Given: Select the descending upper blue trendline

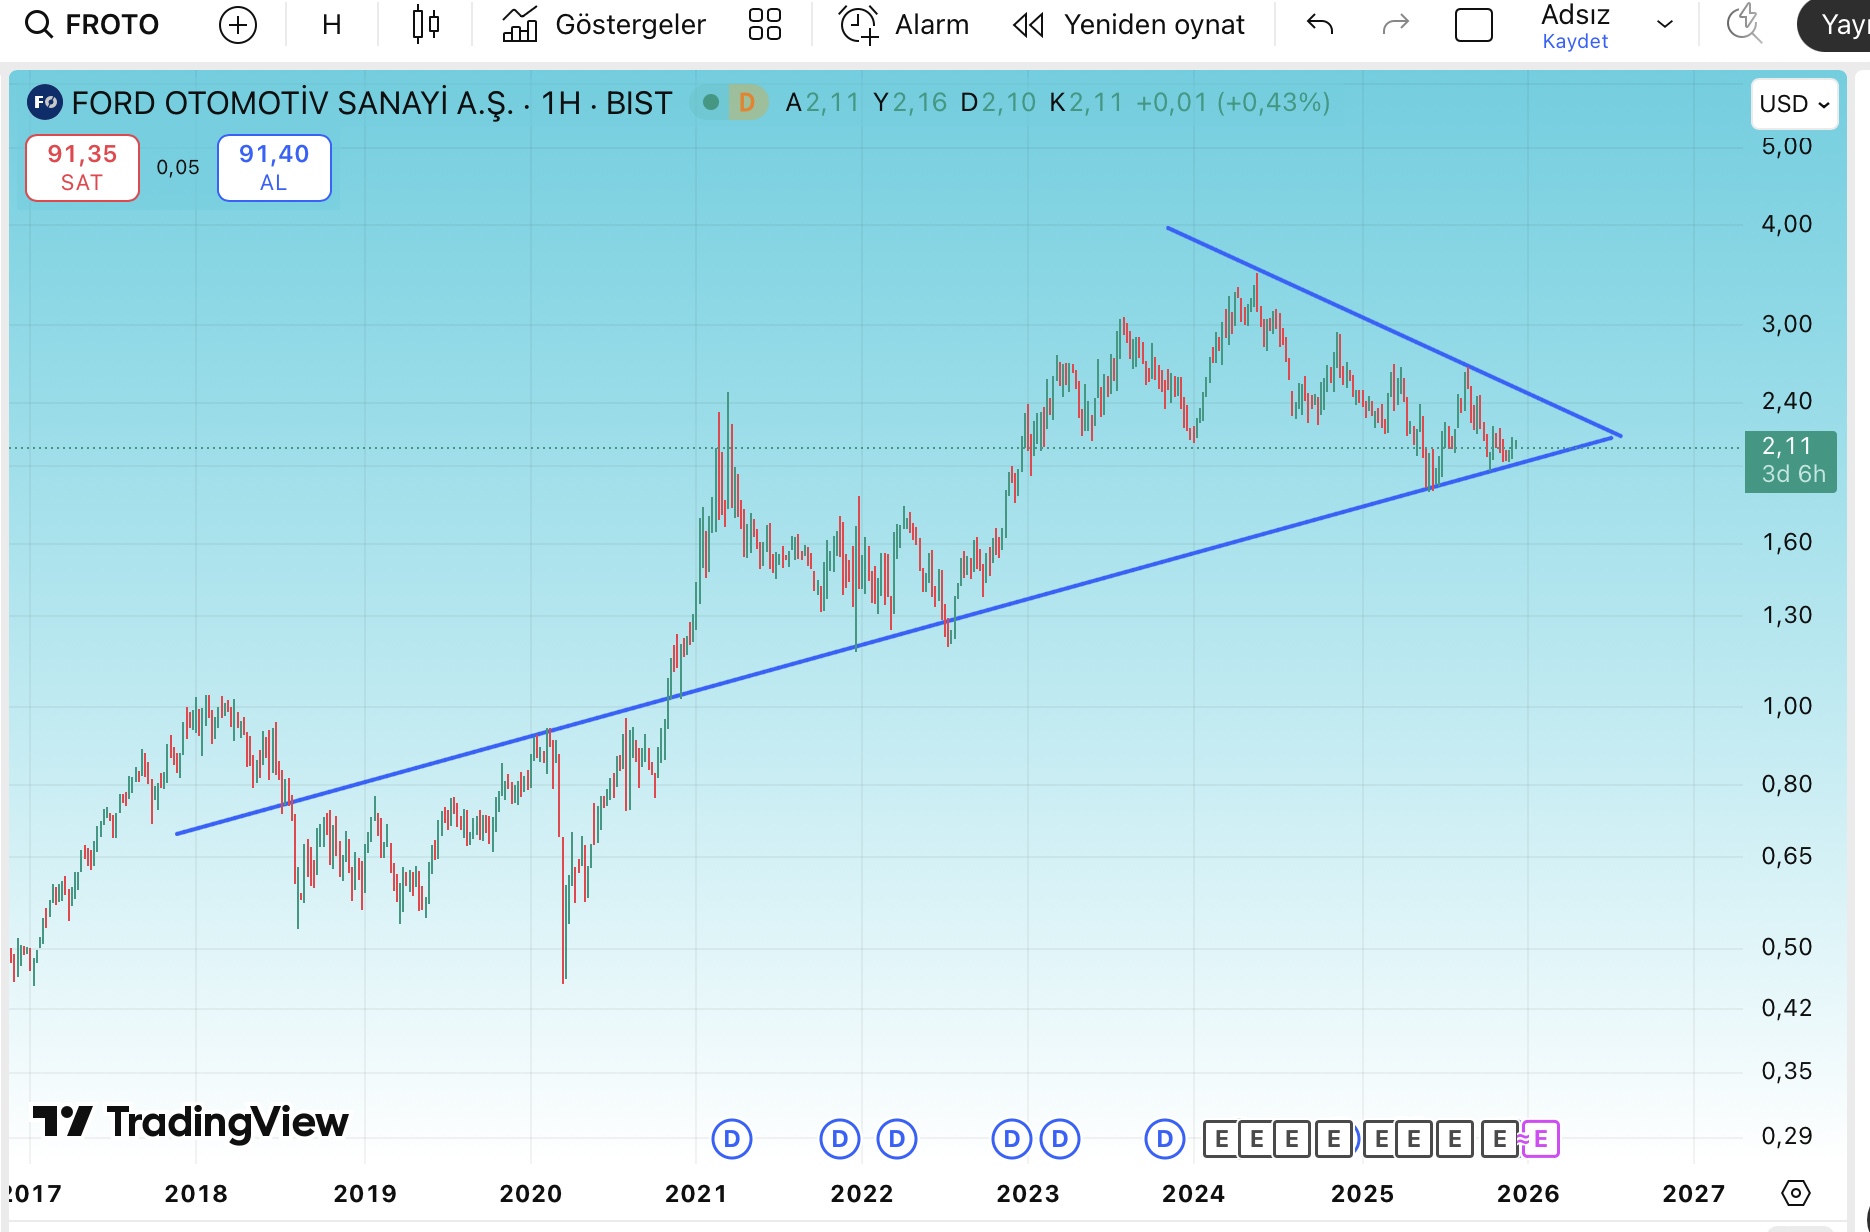Looking at the screenshot, I should (1394, 333).
